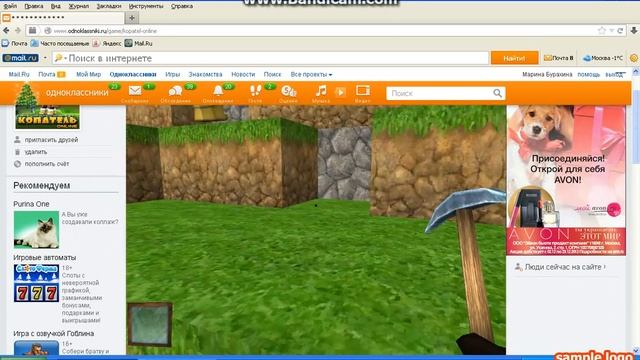Open the Video icon in orange toolbar
Screen dimensions: 640x360
362,90
